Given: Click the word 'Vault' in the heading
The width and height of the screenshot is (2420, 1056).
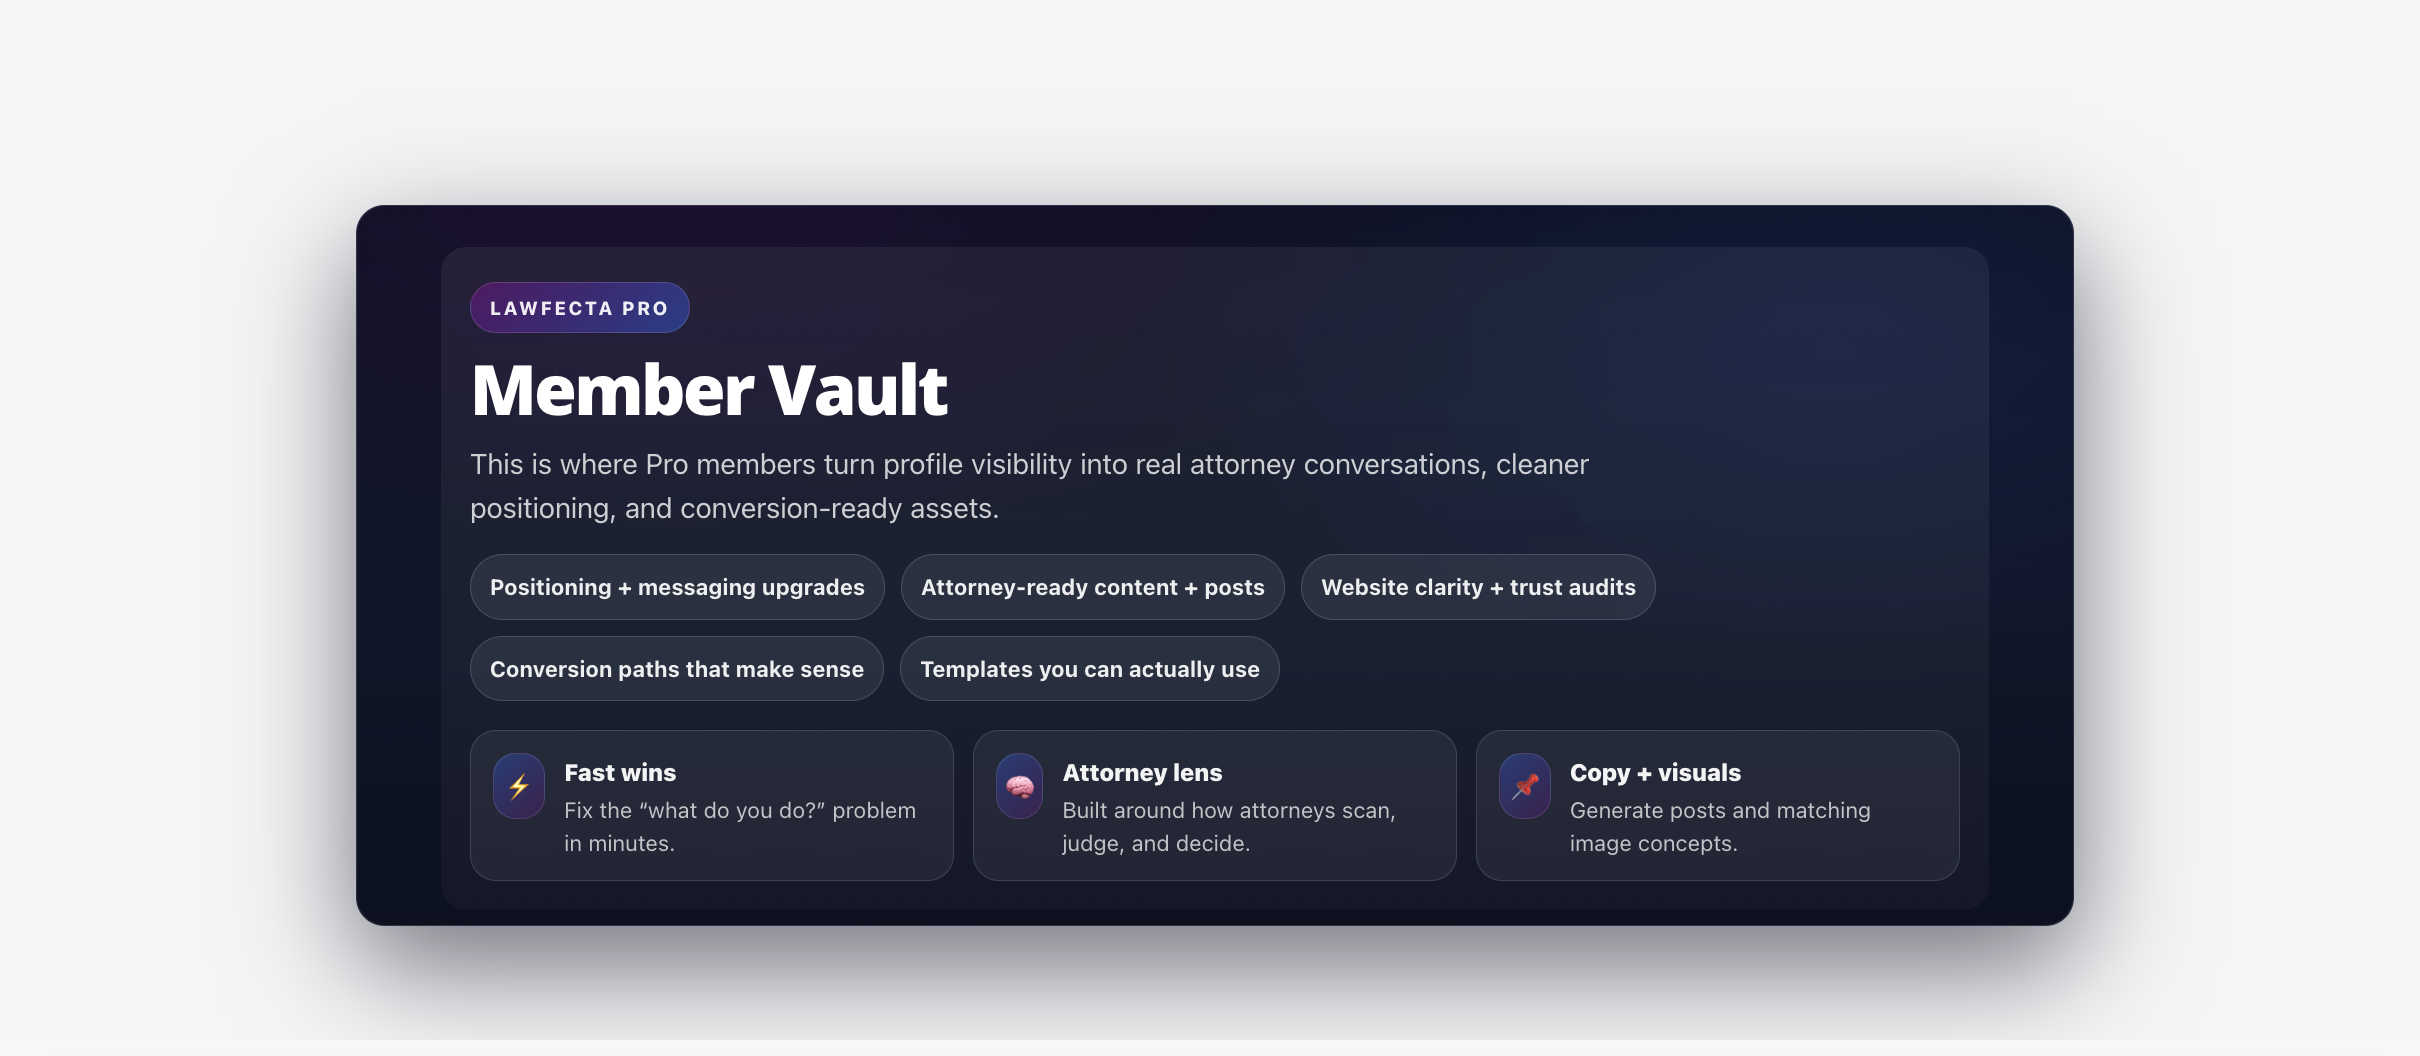Looking at the screenshot, I should 857,390.
